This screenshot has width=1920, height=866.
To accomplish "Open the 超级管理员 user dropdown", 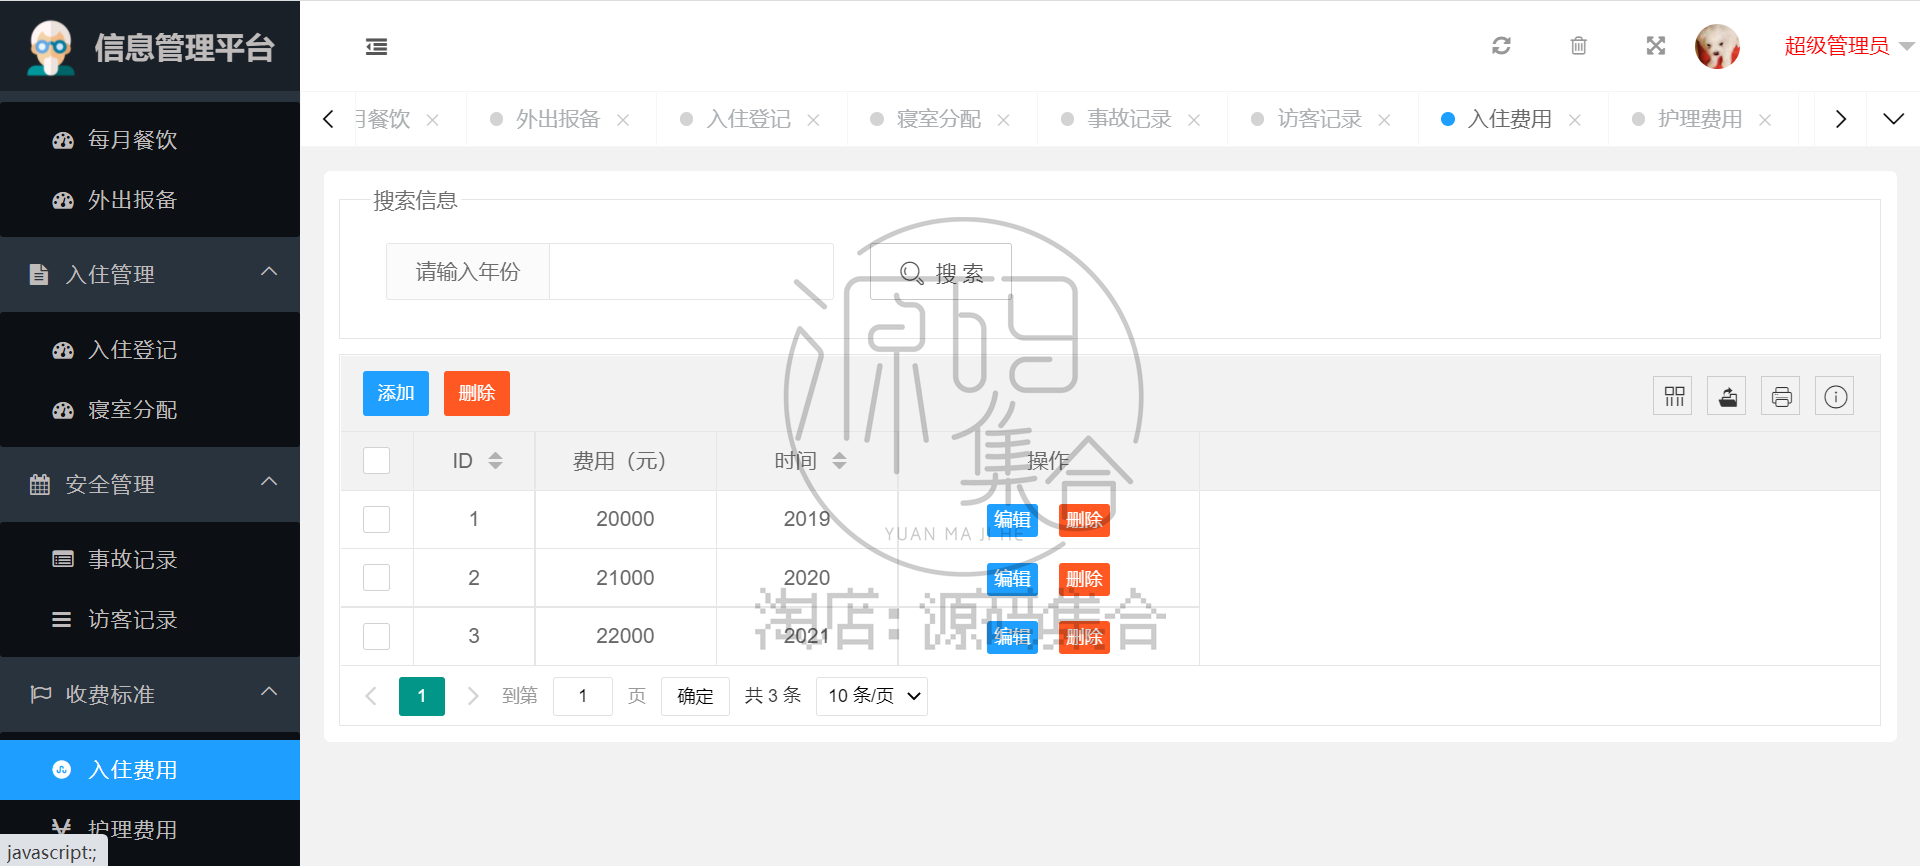I will (1849, 46).
